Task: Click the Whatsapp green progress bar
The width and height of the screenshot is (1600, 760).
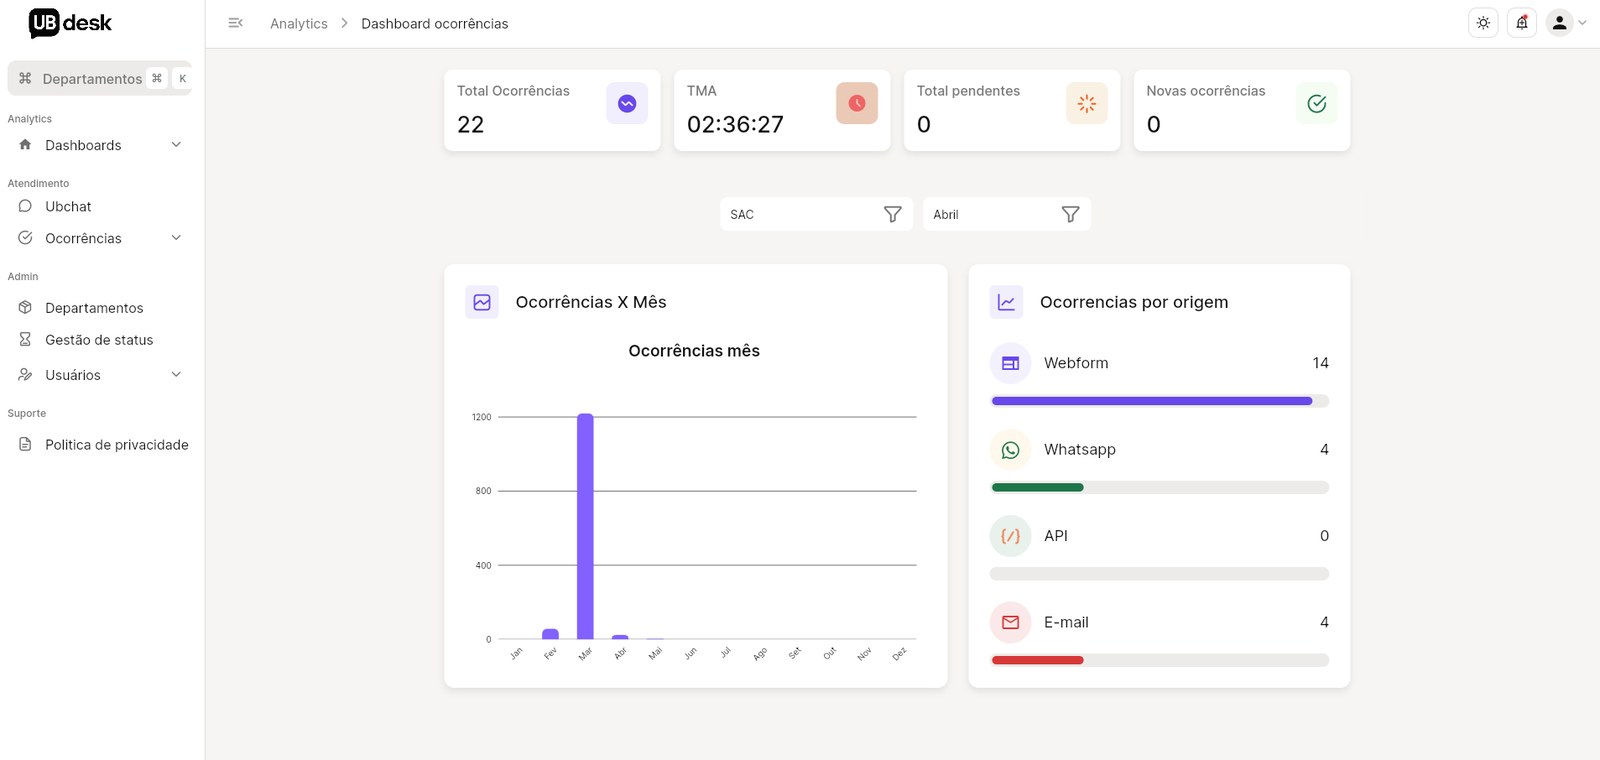Action: (1037, 487)
